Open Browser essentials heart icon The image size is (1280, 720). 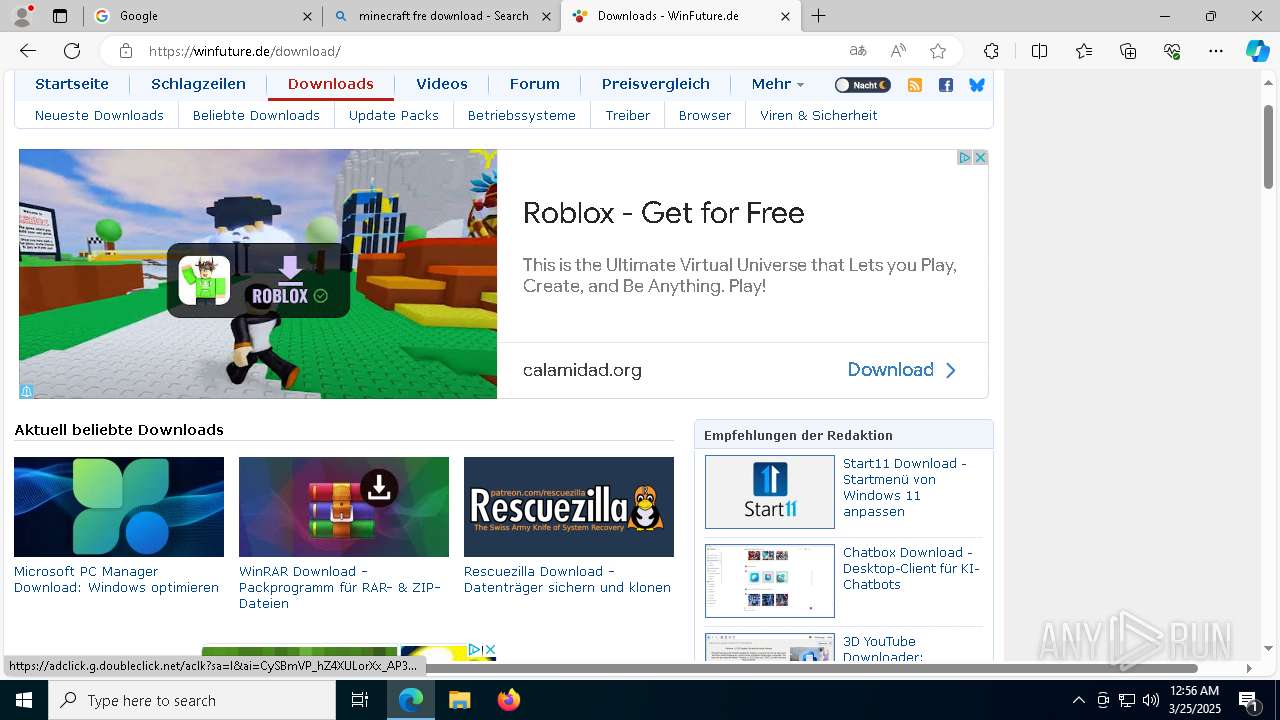1172,51
